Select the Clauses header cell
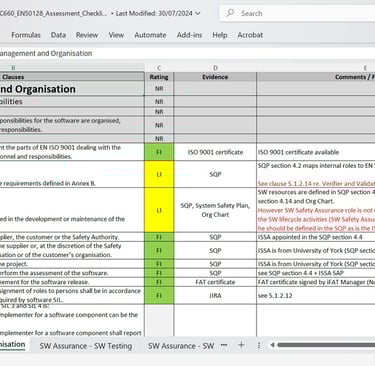 pyautogui.click(x=72, y=77)
